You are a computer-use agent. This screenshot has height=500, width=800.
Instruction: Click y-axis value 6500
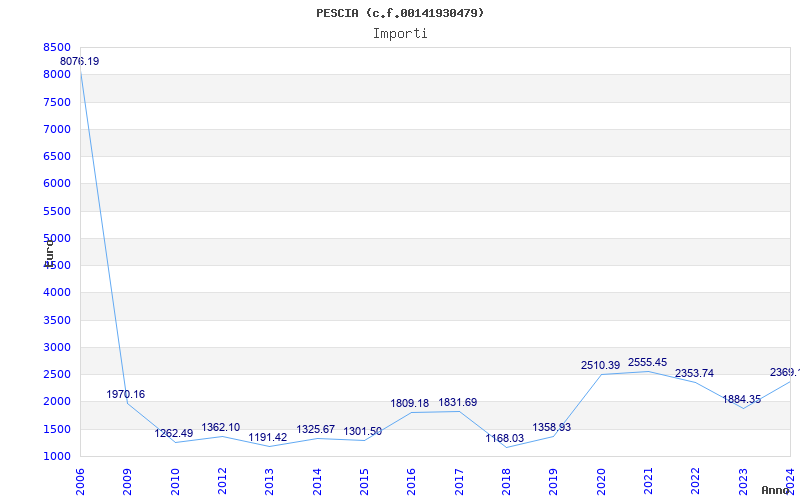[57, 156]
